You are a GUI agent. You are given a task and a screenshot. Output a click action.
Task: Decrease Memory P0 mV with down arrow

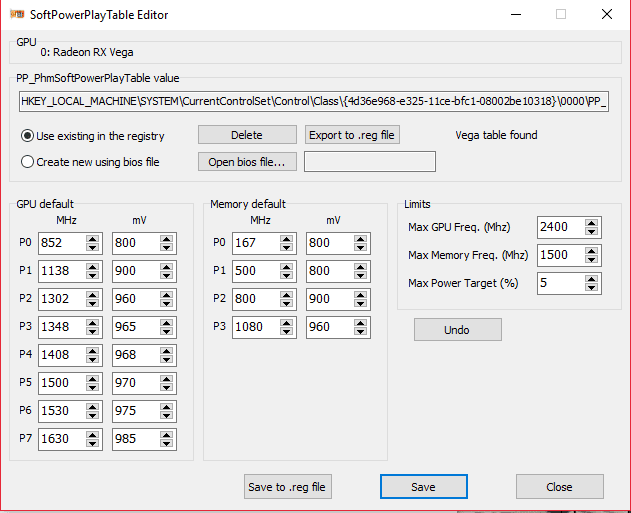click(x=360, y=247)
